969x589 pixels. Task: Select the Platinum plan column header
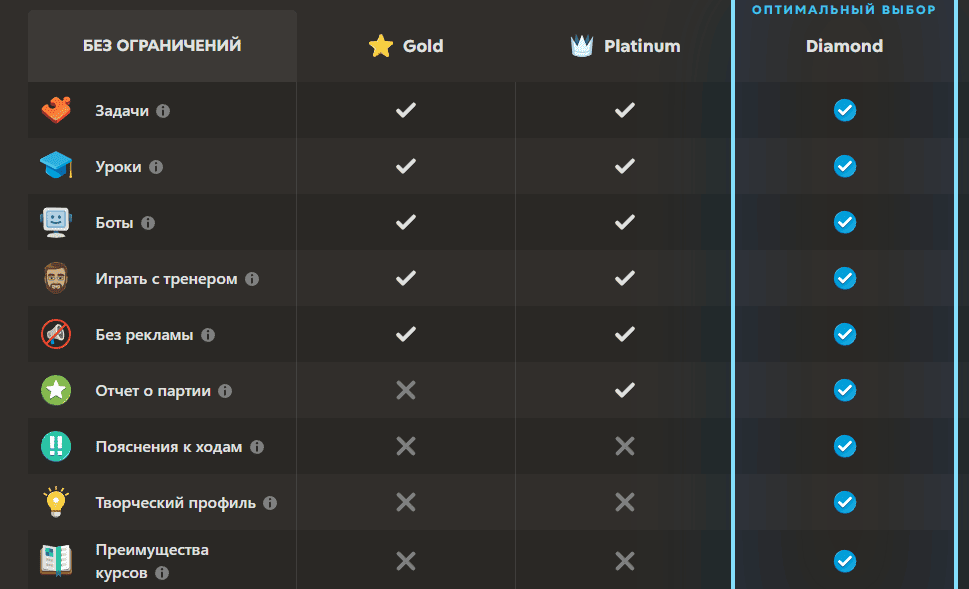(625, 46)
